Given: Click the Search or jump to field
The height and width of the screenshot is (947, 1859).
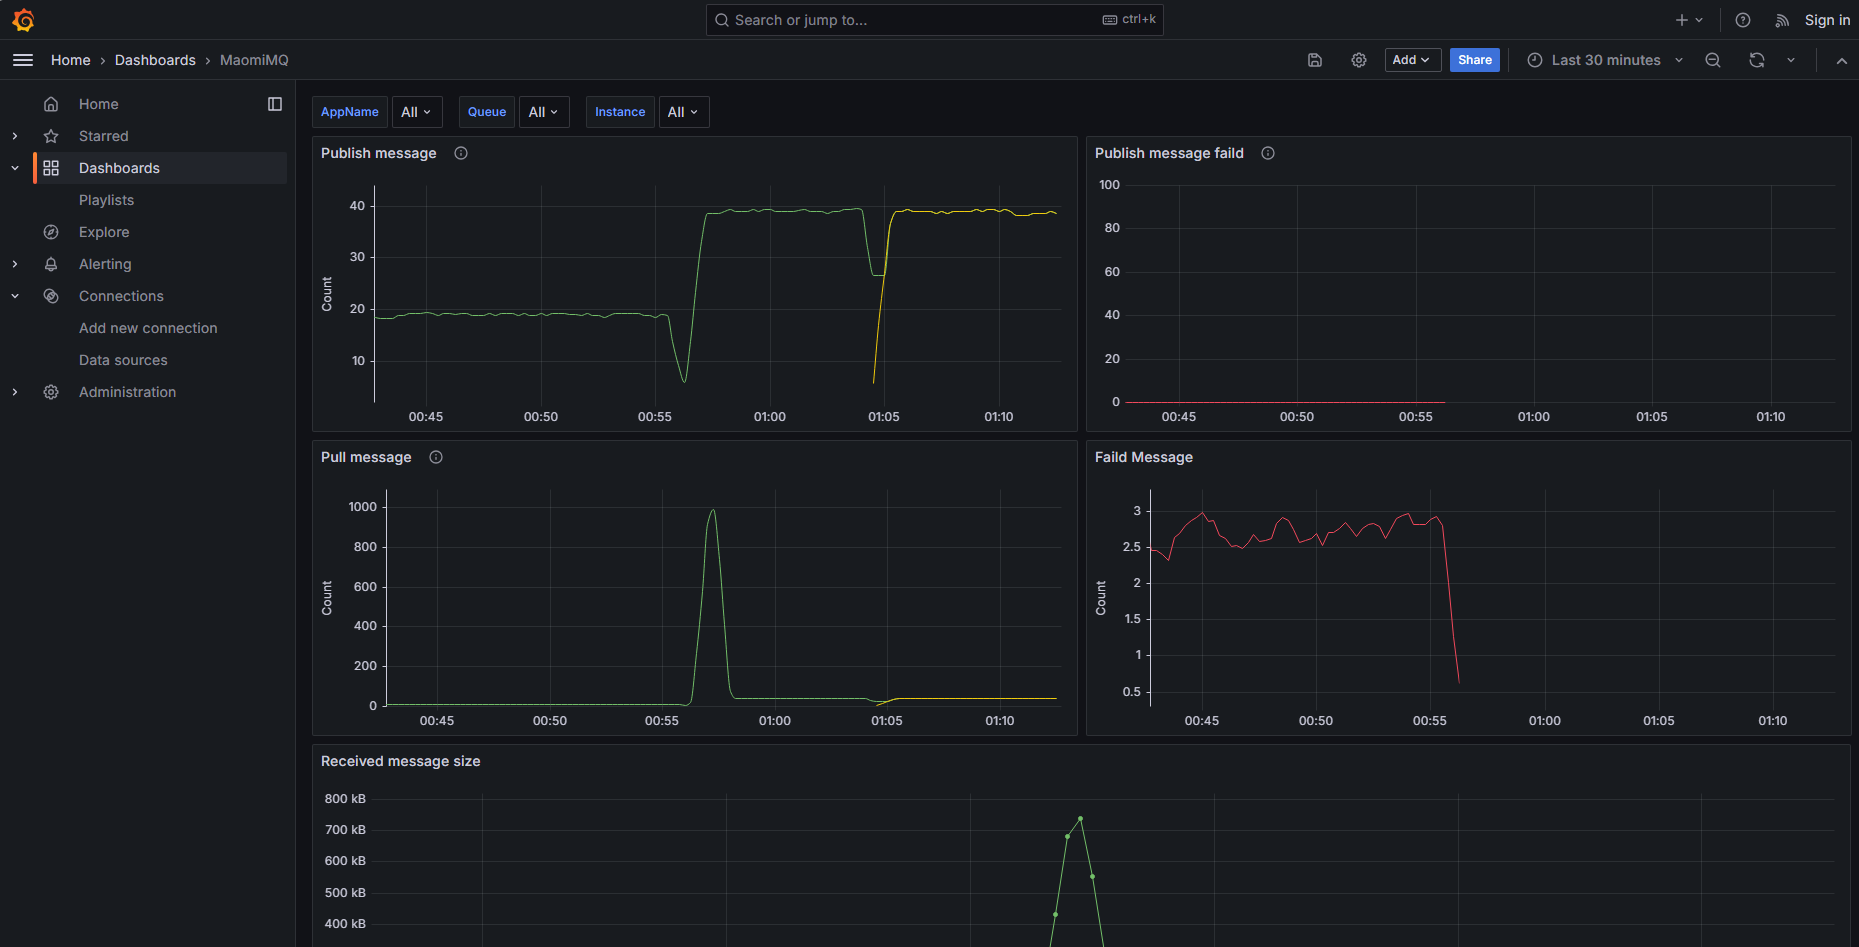Looking at the screenshot, I should click(x=934, y=20).
